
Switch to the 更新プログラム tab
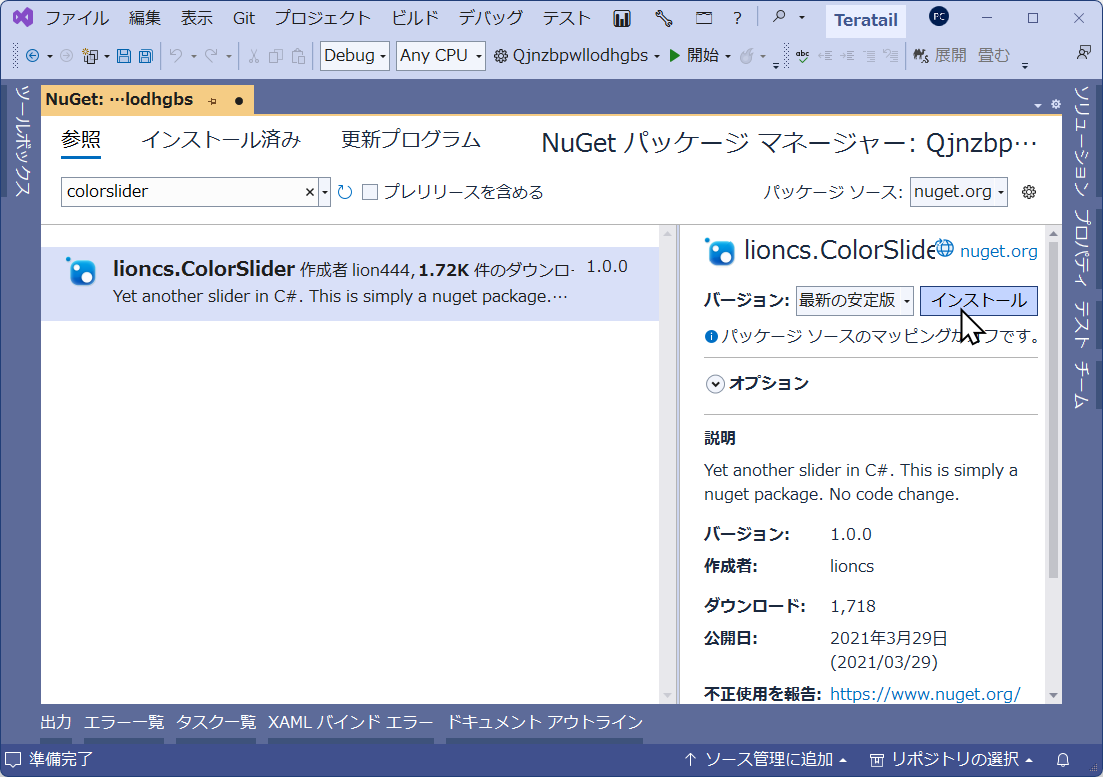[x=411, y=140]
